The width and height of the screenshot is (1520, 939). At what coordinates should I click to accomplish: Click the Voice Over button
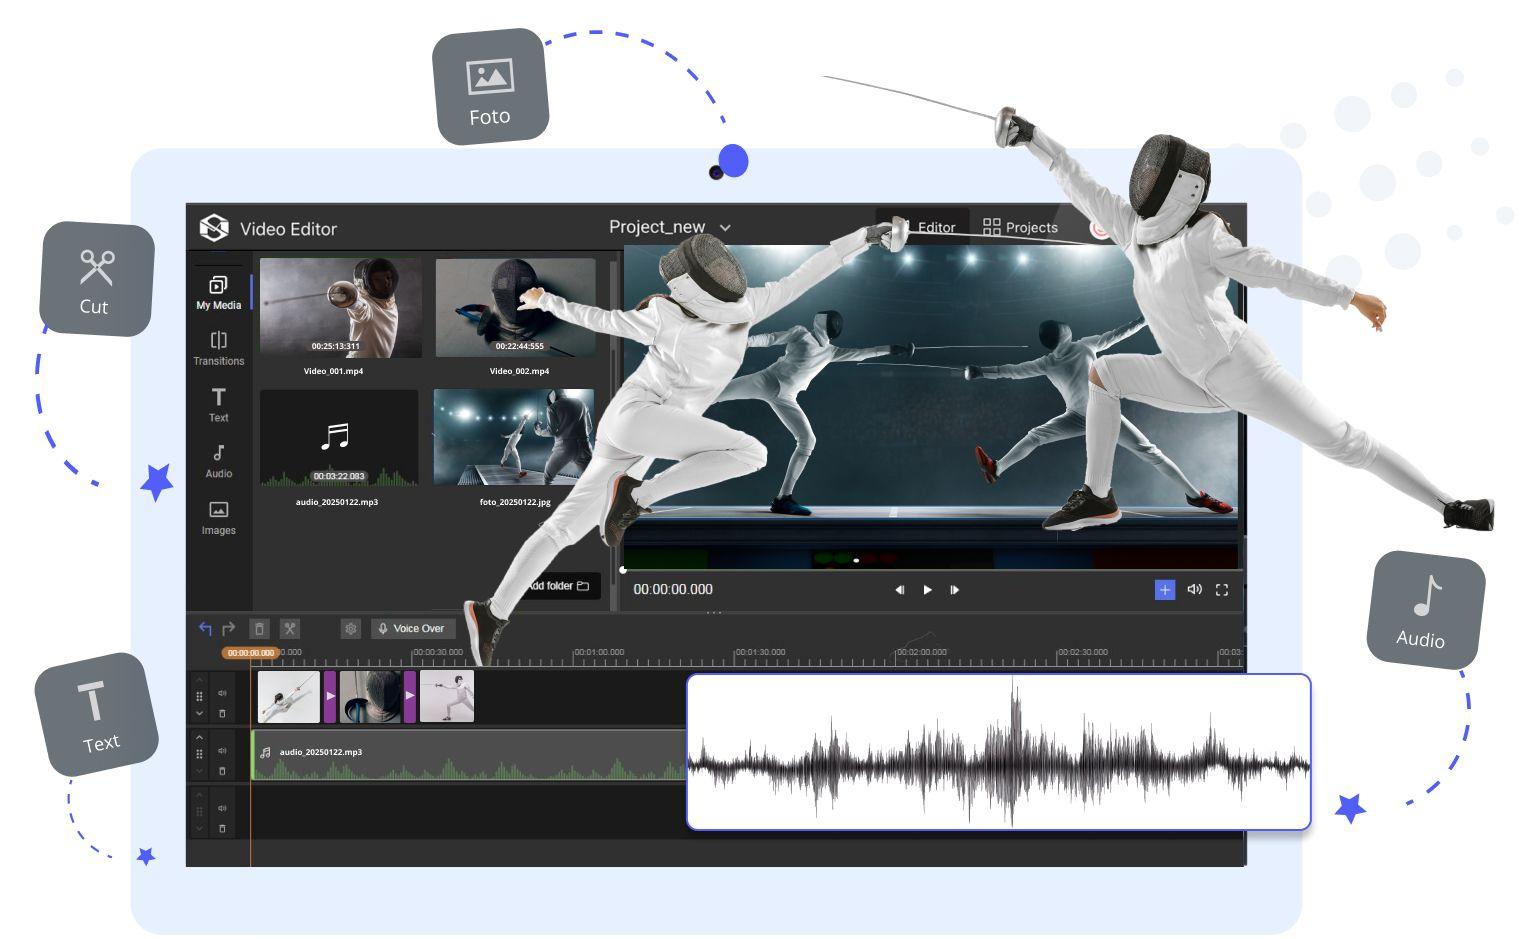coord(413,628)
